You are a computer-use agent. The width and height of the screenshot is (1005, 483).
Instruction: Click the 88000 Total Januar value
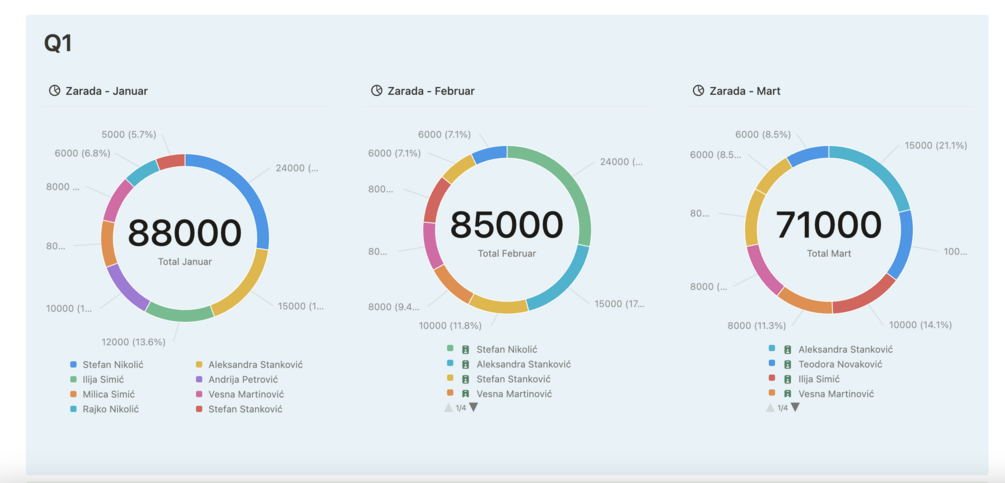click(x=185, y=233)
